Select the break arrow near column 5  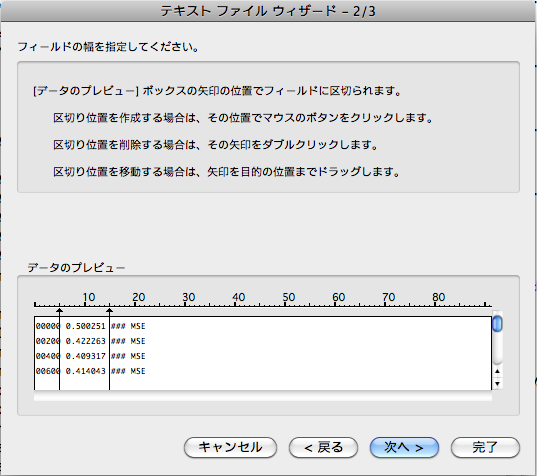[59, 311]
